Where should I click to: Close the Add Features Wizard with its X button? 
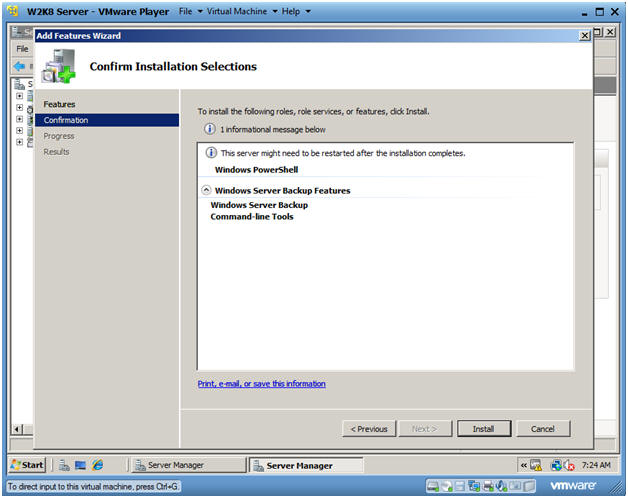[x=585, y=36]
